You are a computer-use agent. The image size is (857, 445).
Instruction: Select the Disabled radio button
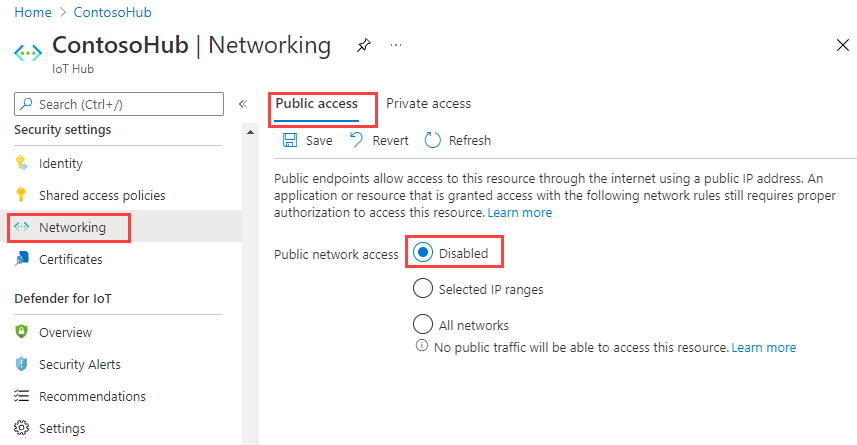423,253
